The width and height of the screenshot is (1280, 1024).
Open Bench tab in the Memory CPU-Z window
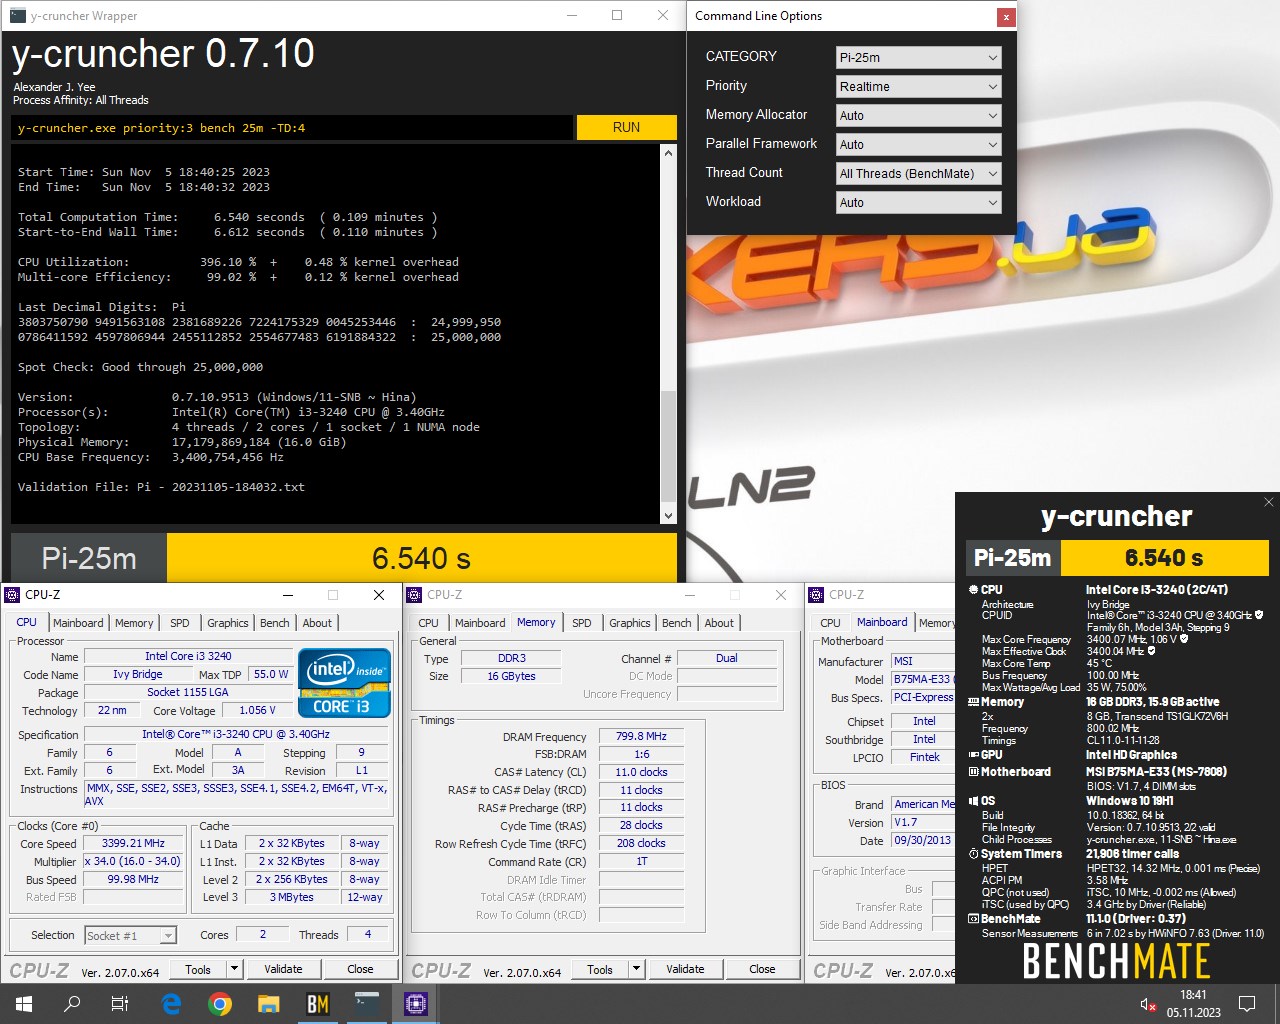[x=677, y=623]
